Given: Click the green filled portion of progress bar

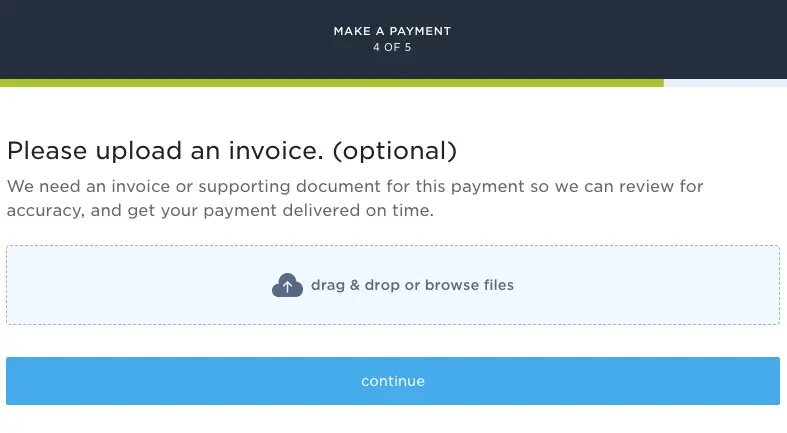Looking at the screenshot, I should coord(332,83).
